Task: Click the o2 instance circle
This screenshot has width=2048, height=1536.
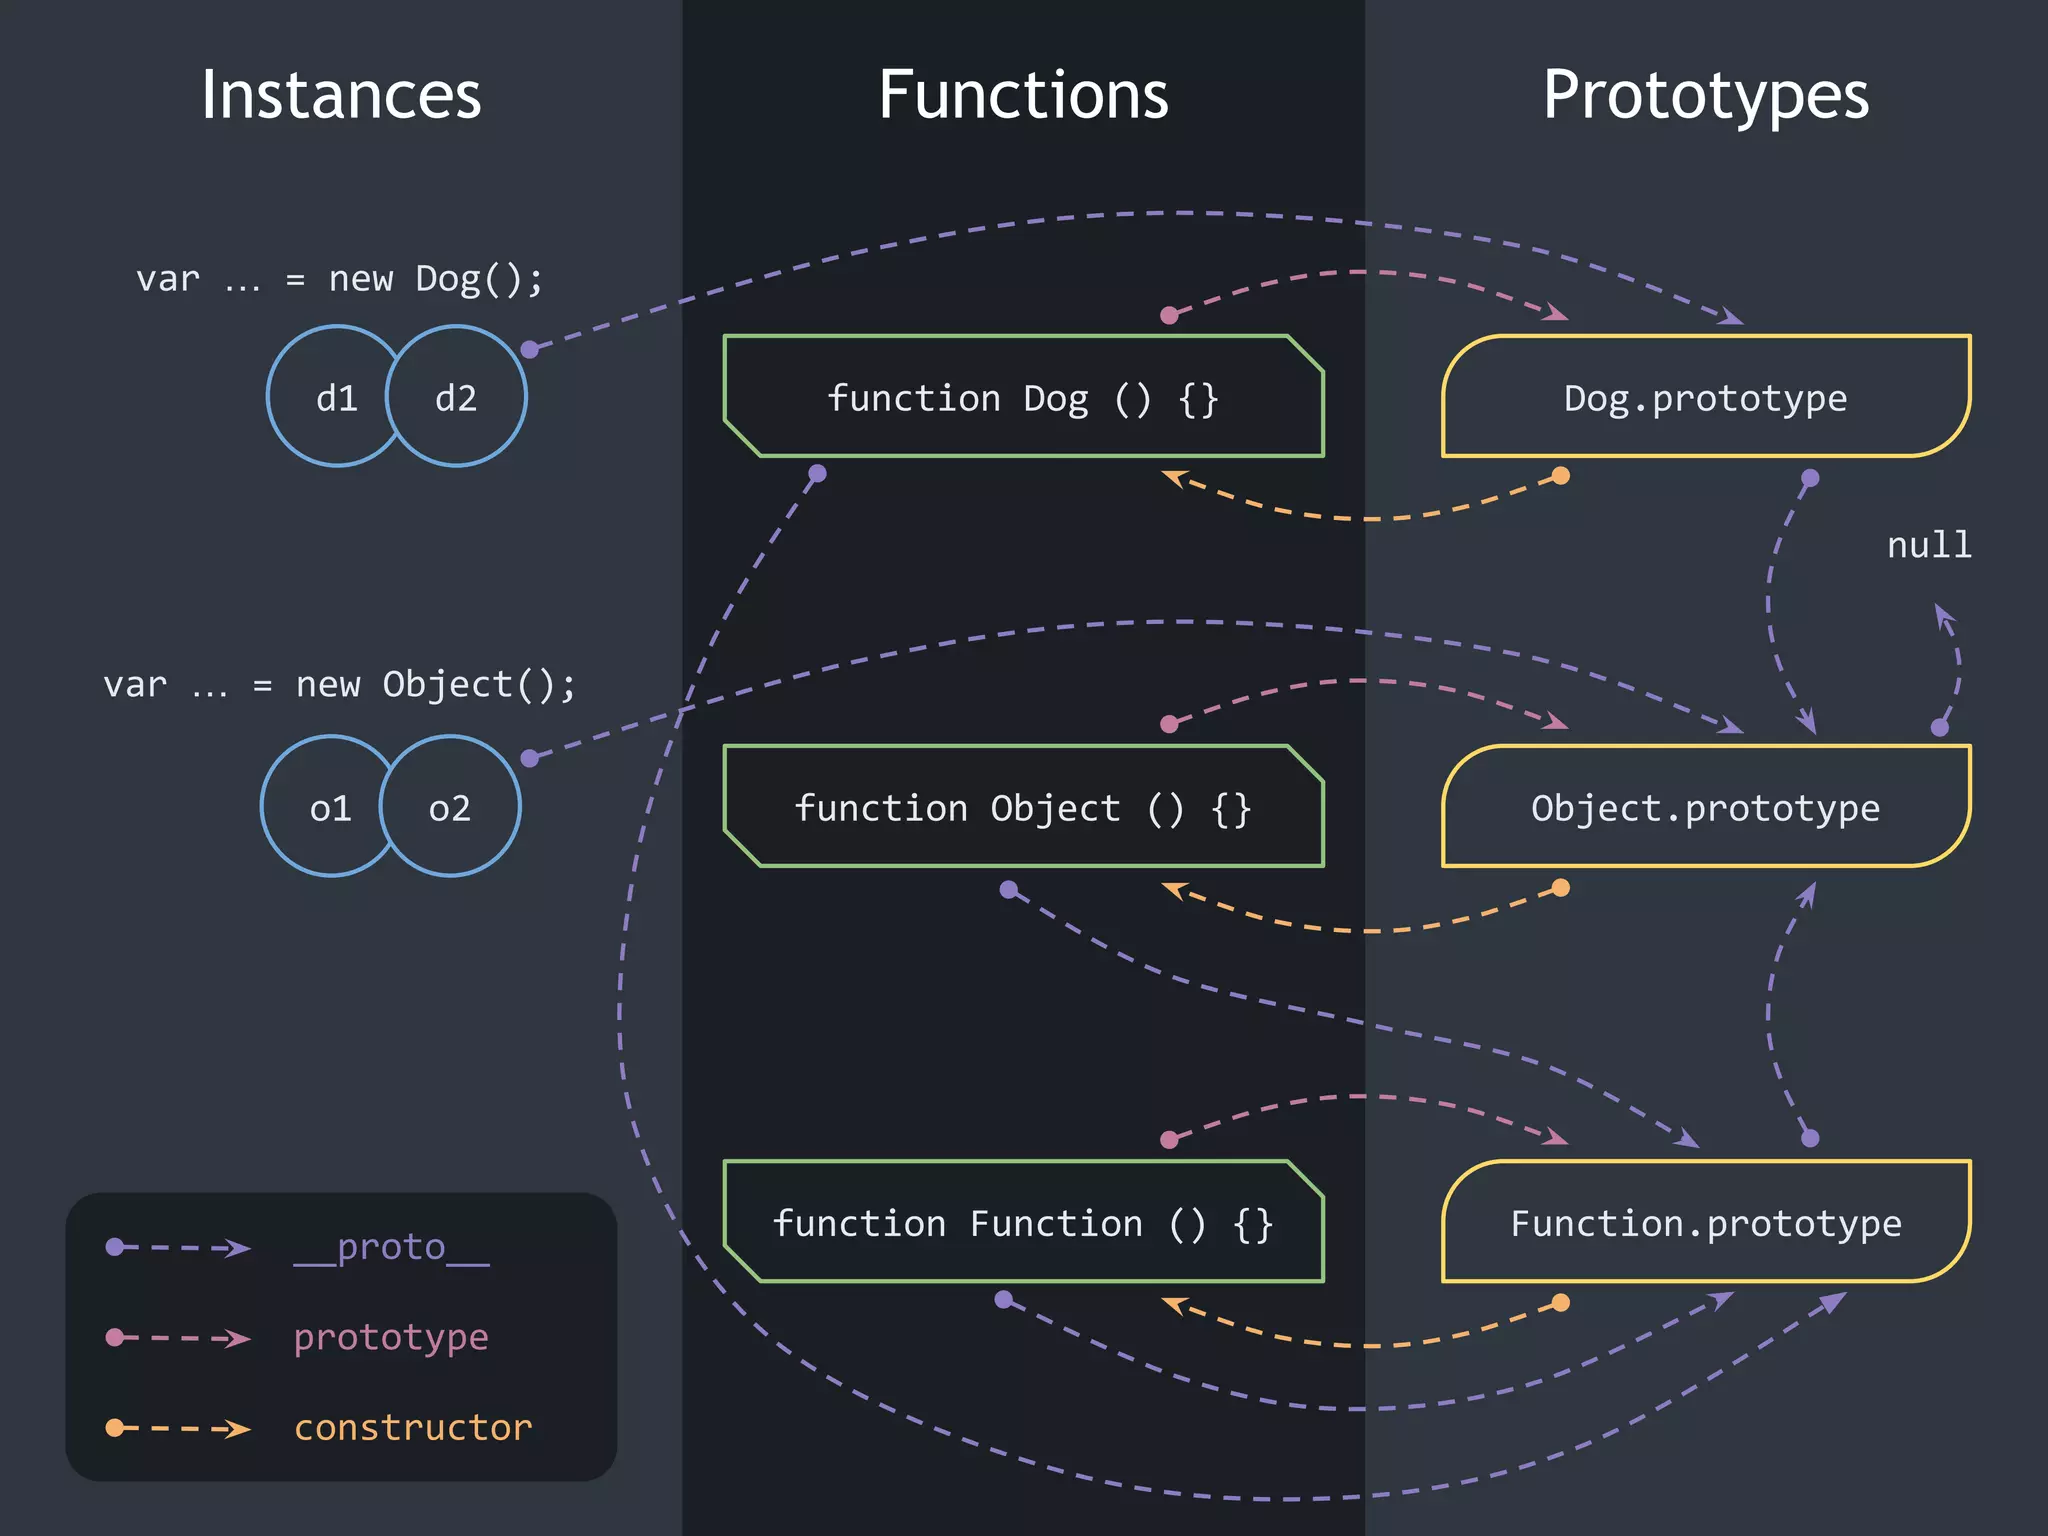Action: (450, 806)
